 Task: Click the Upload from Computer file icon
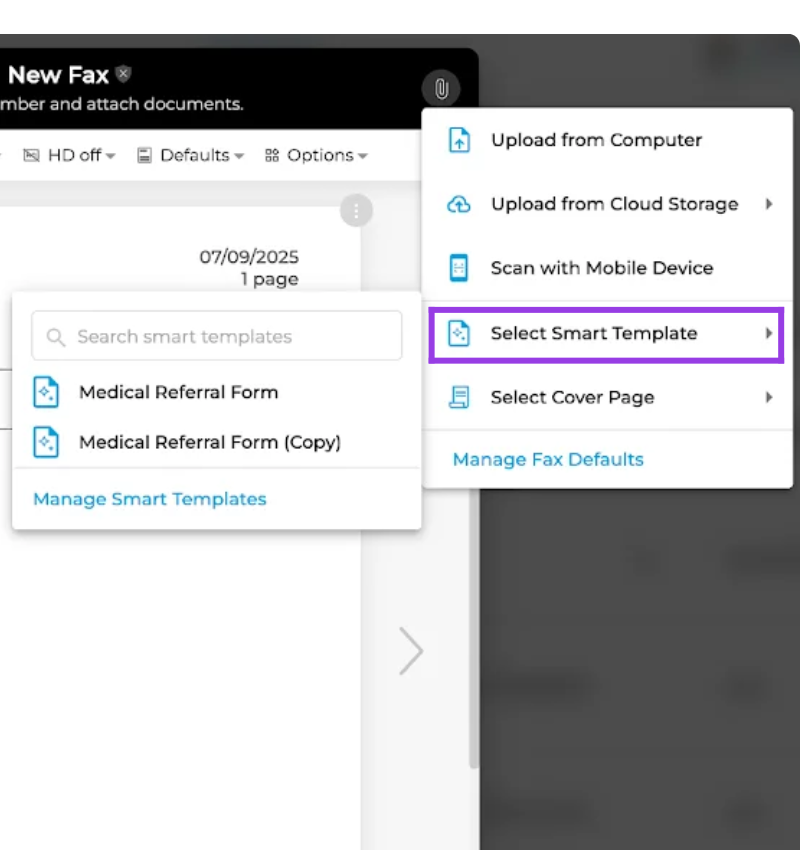point(459,140)
